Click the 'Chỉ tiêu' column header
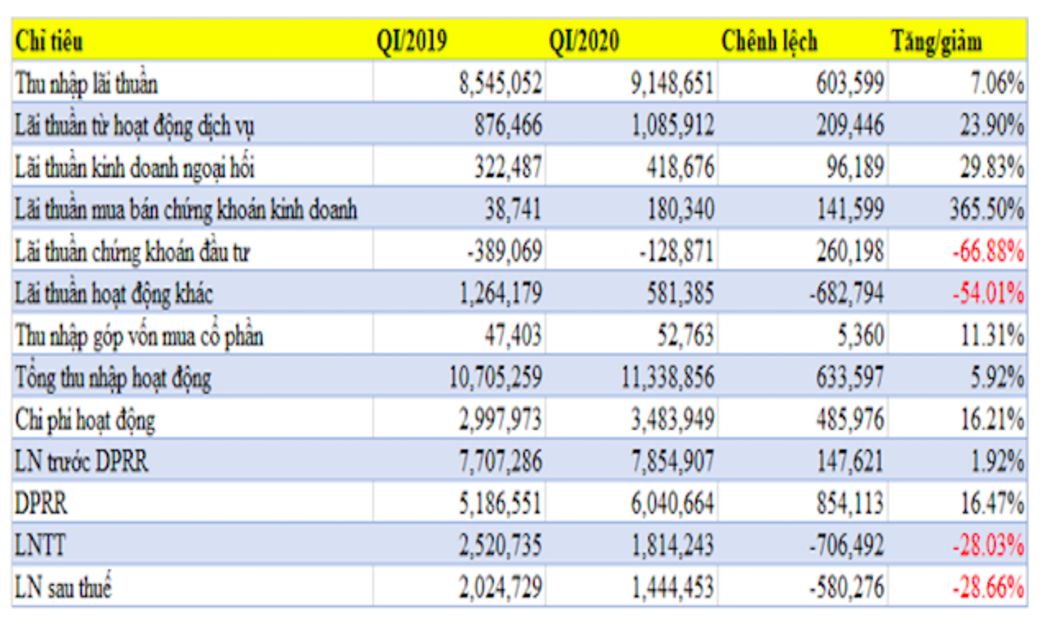This screenshot has height=630, width=1050. coord(49,42)
